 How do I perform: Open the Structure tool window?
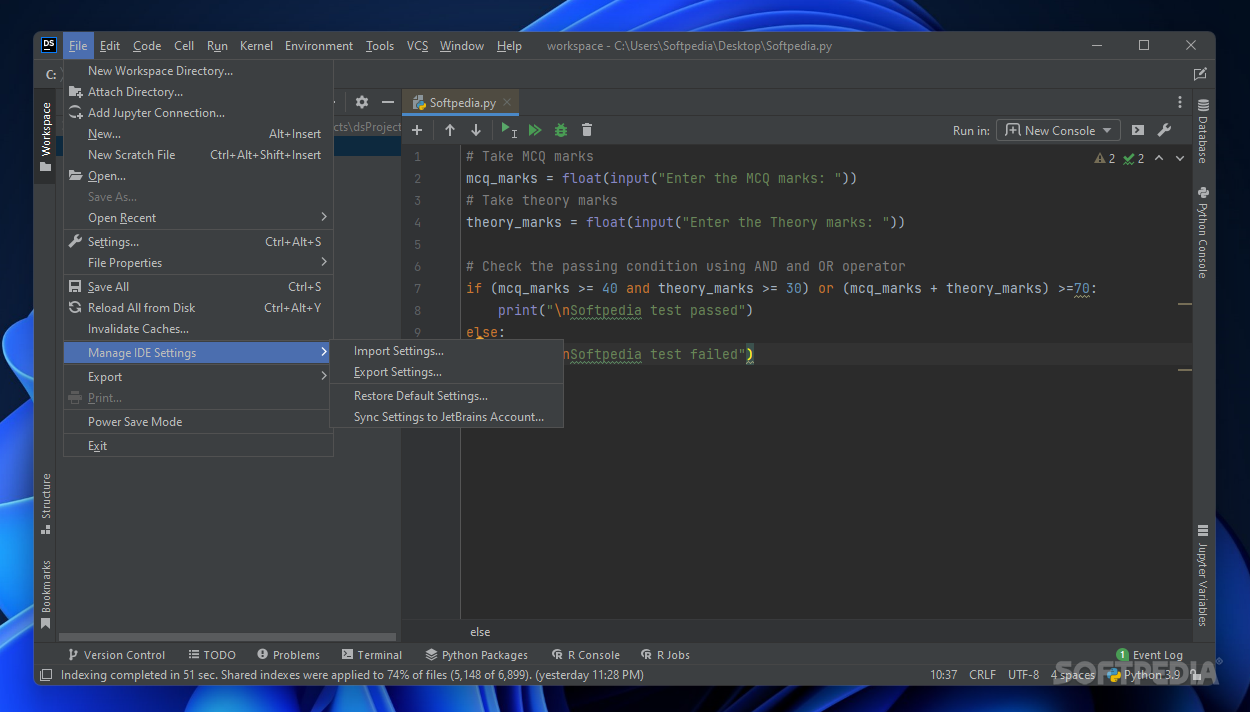pyautogui.click(x=46, y=504)
